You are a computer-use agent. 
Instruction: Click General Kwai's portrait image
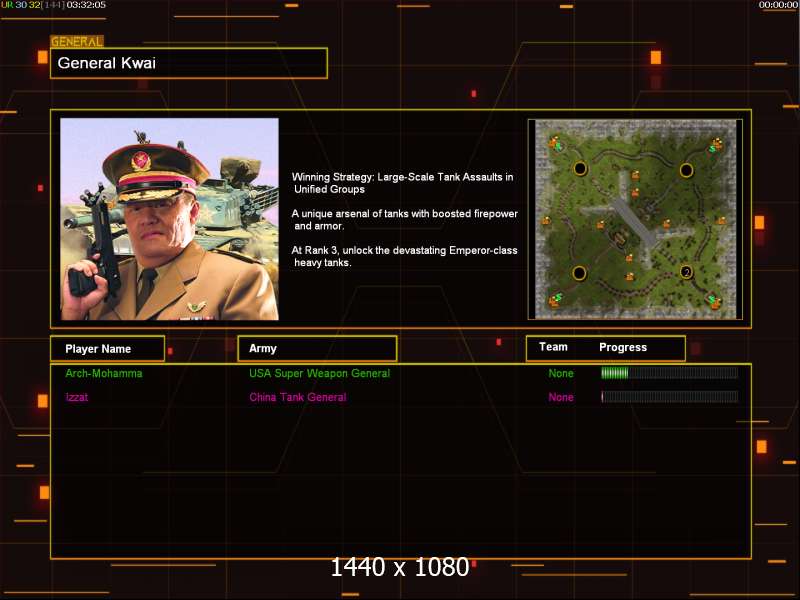click(169, 219)
